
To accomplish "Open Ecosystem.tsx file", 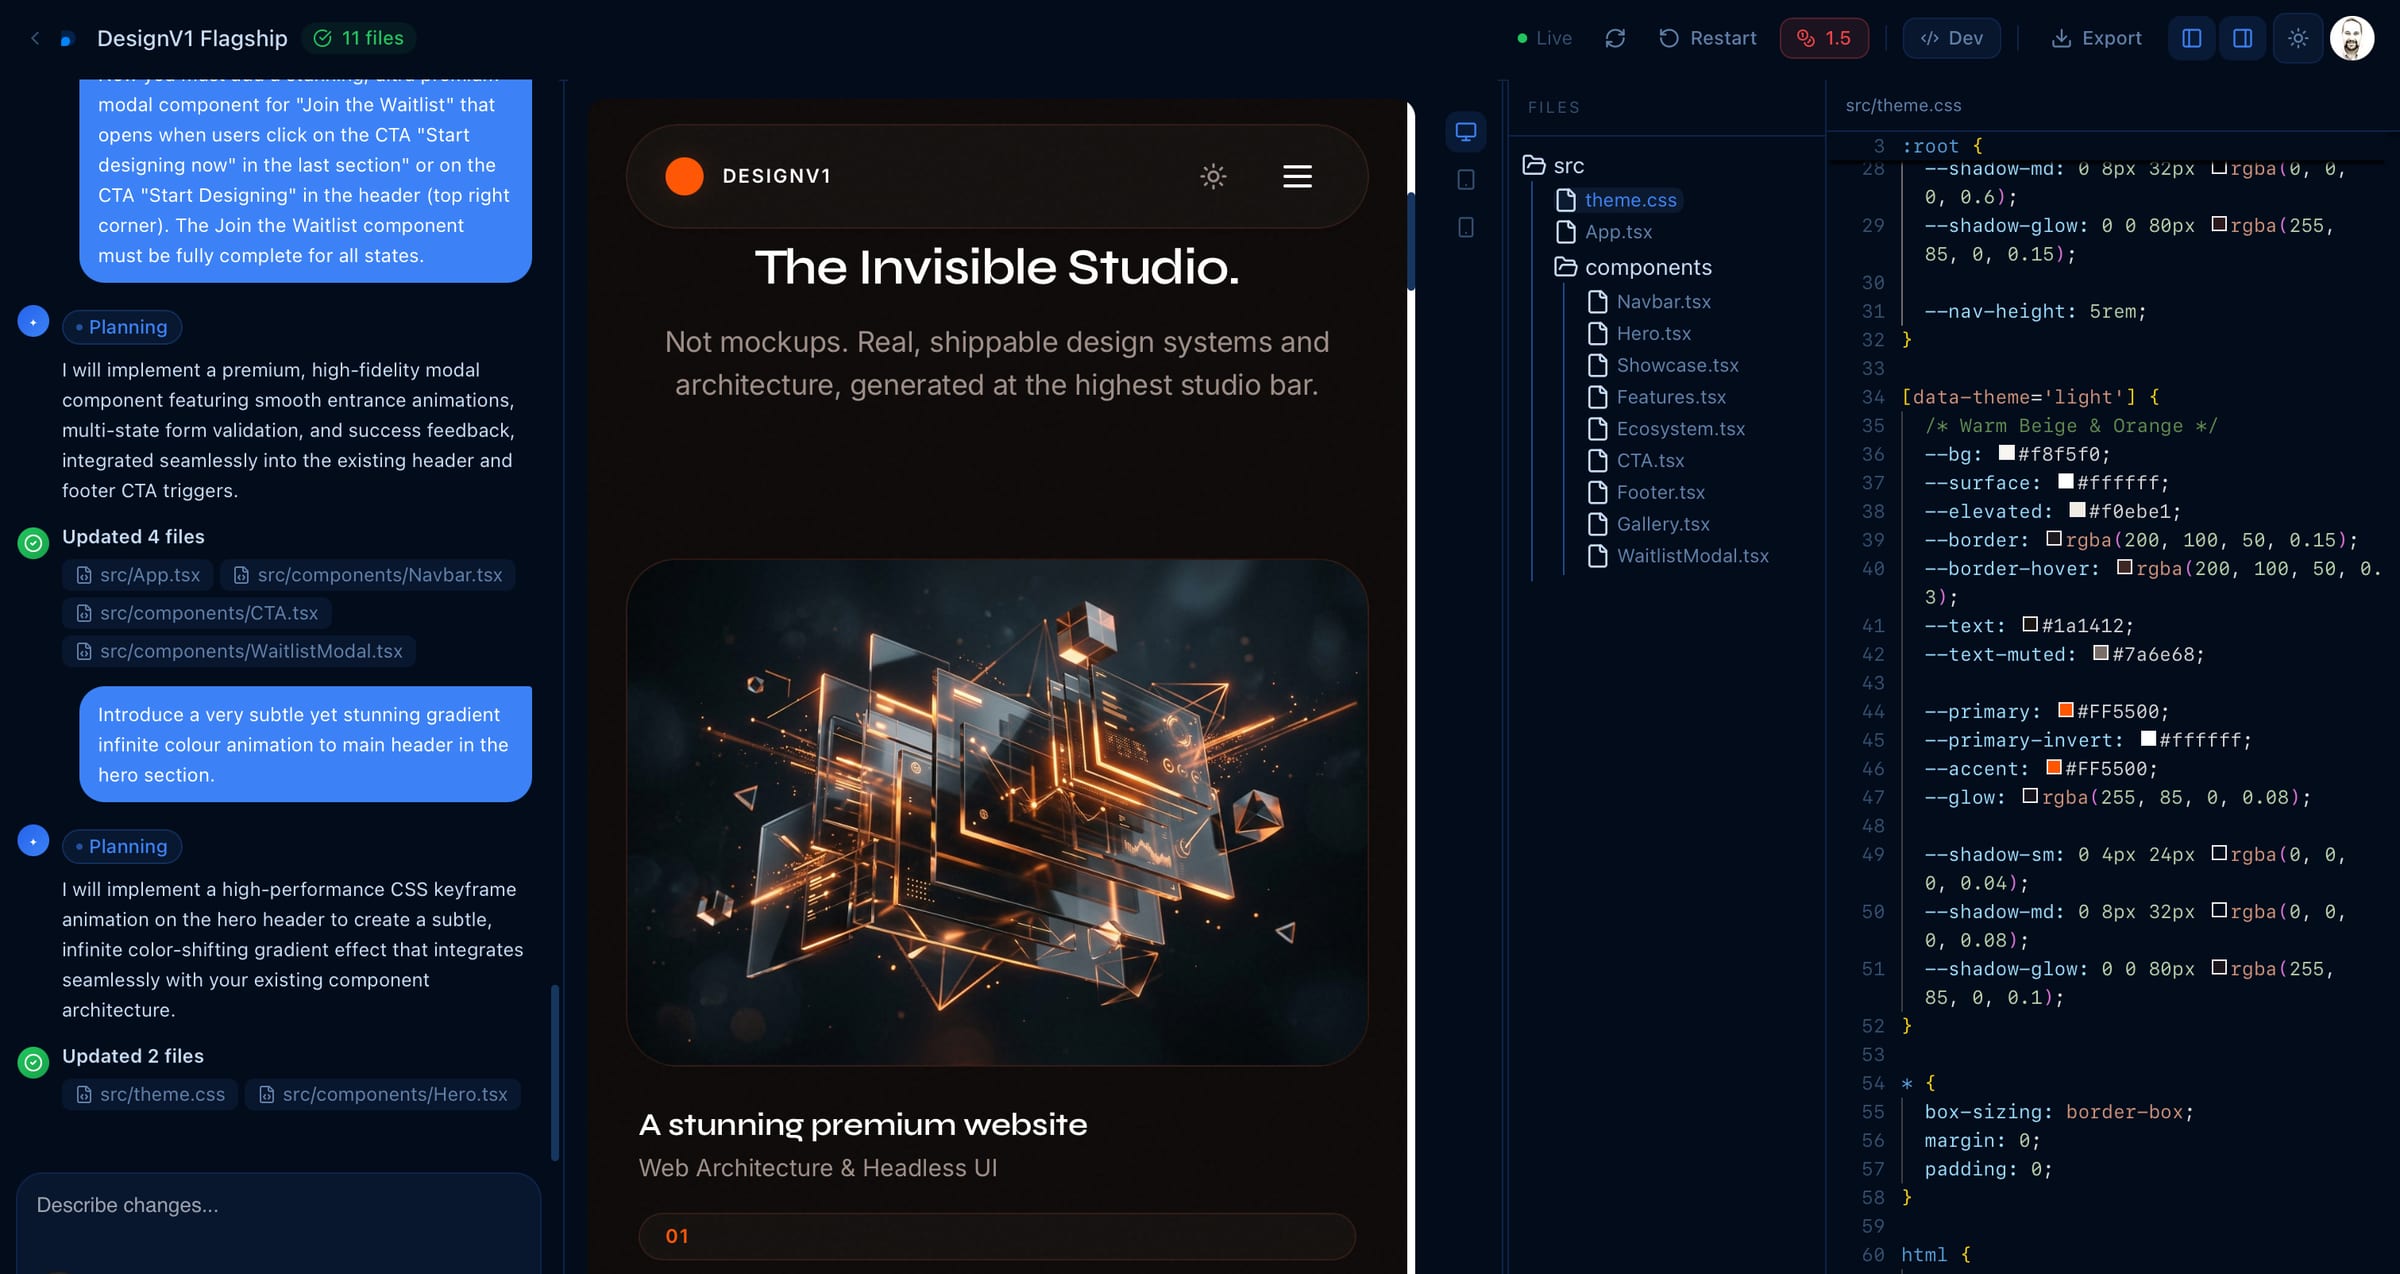I will [x=1667, y=429].
